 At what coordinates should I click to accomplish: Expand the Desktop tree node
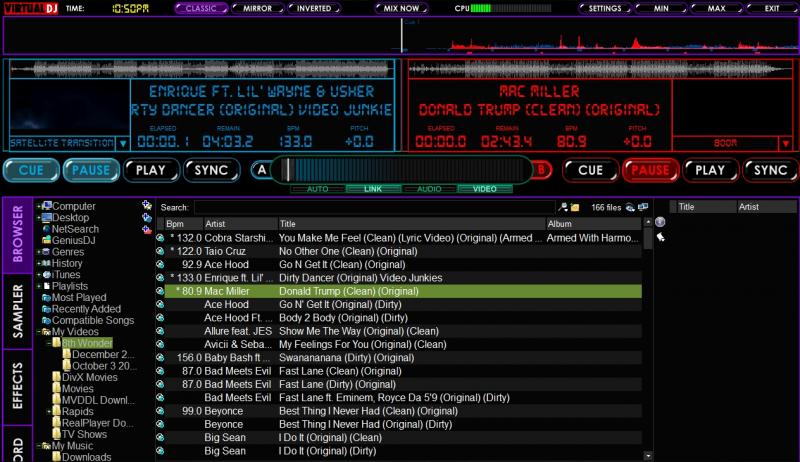(38, 218)
